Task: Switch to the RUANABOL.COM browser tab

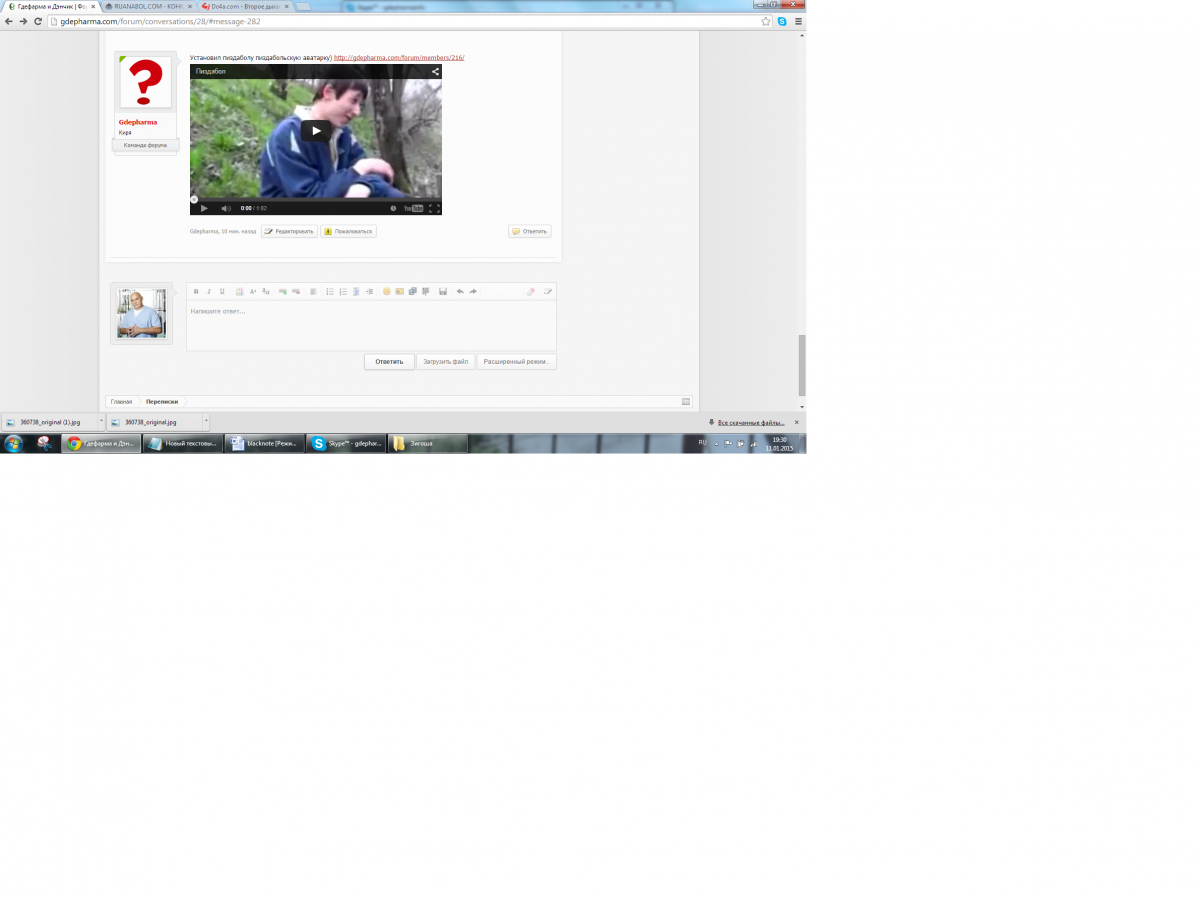Action: (146, 6)
